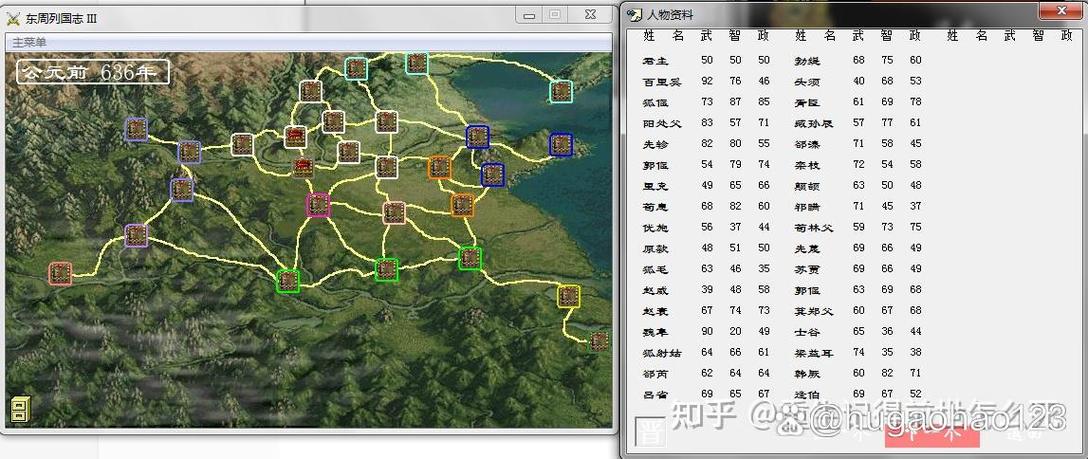1088x459 pixels.
Task: Click 魏犨's 武 value 90
Action: pos(707,331)
